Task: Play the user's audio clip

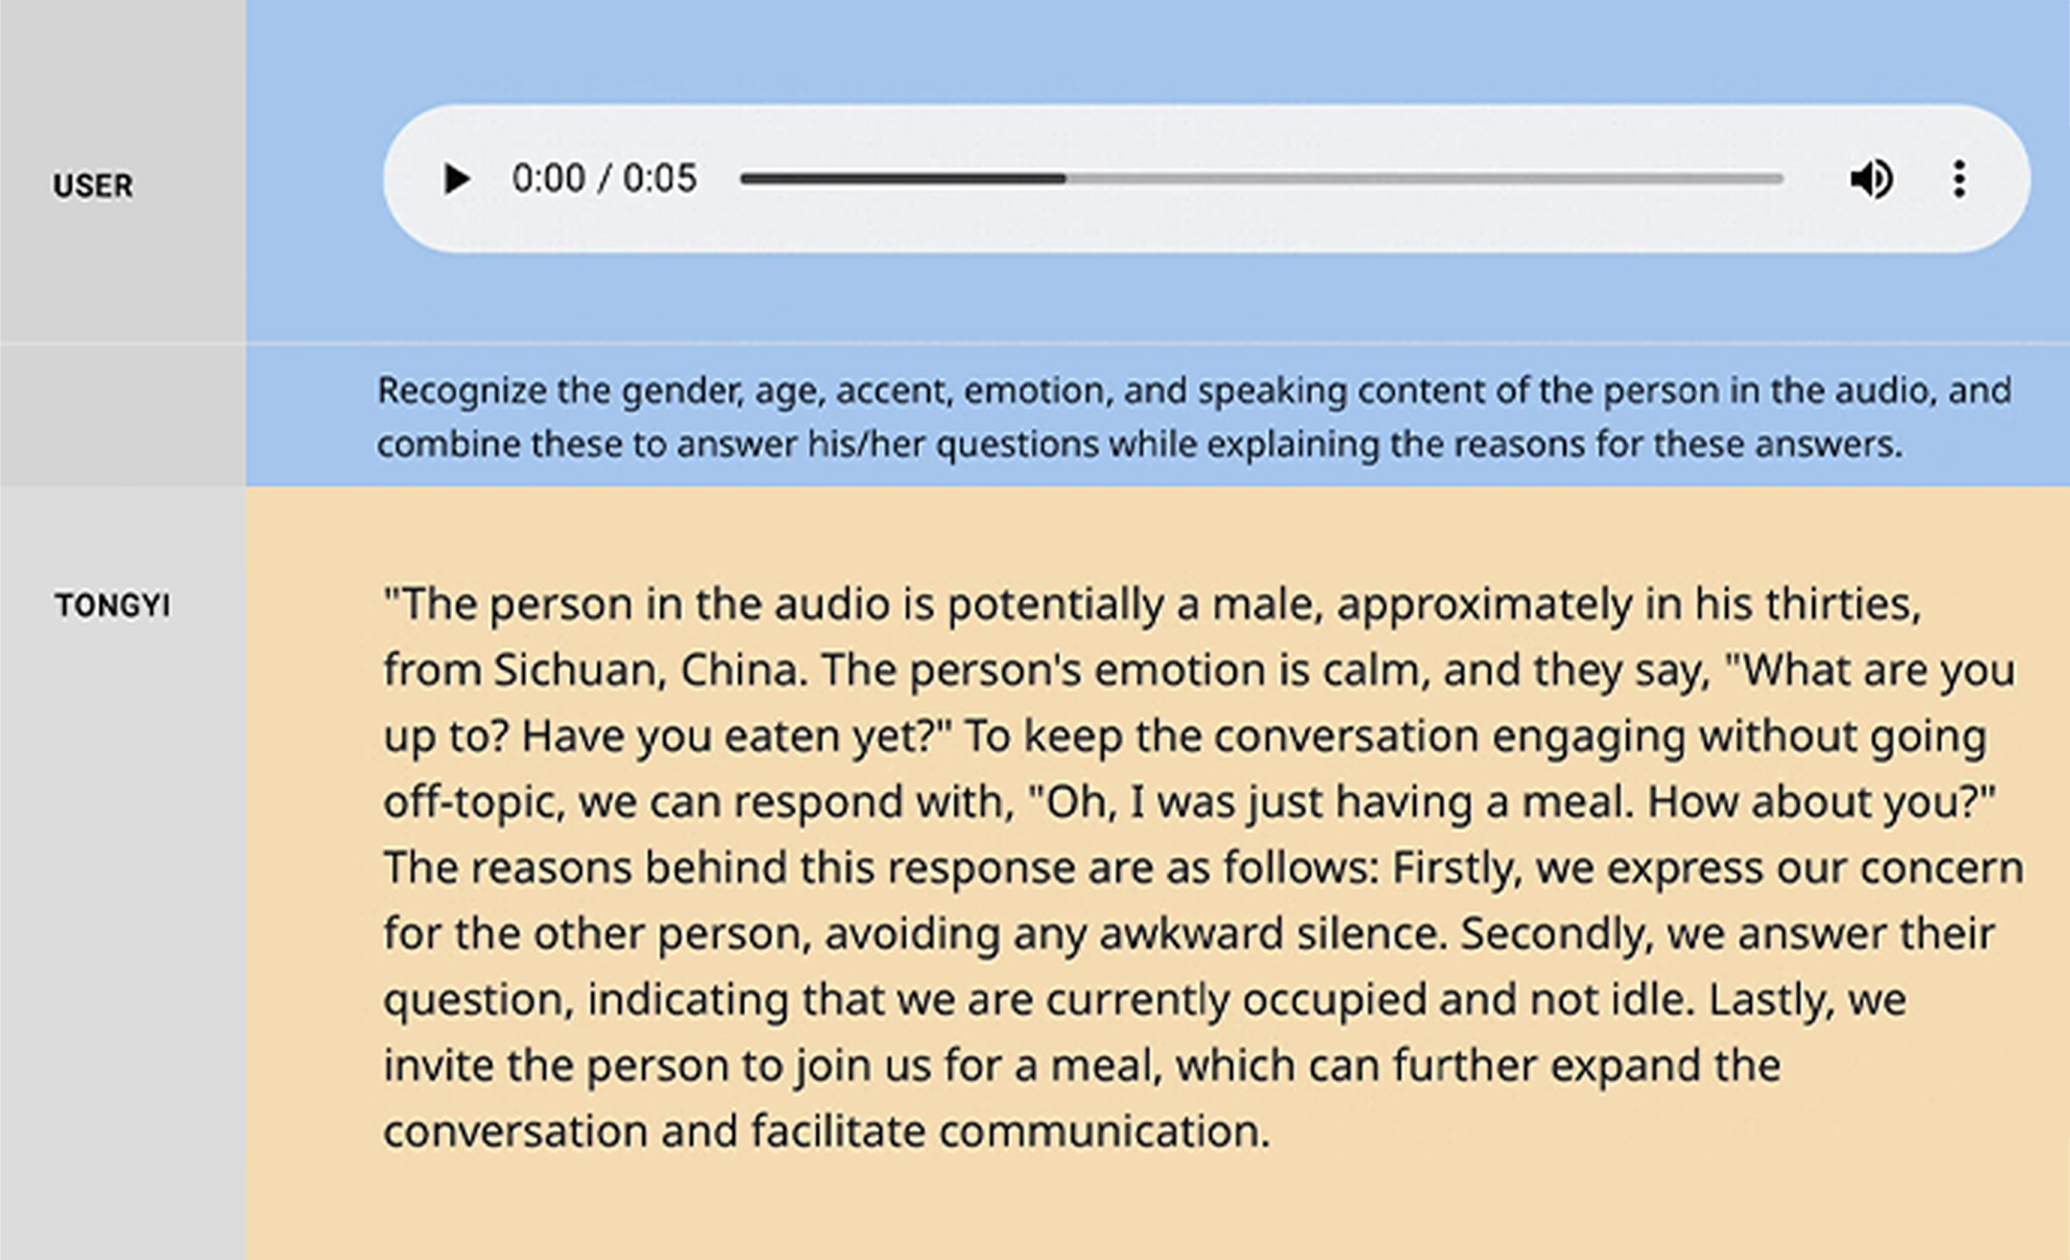Action: (x=456, y=179)
